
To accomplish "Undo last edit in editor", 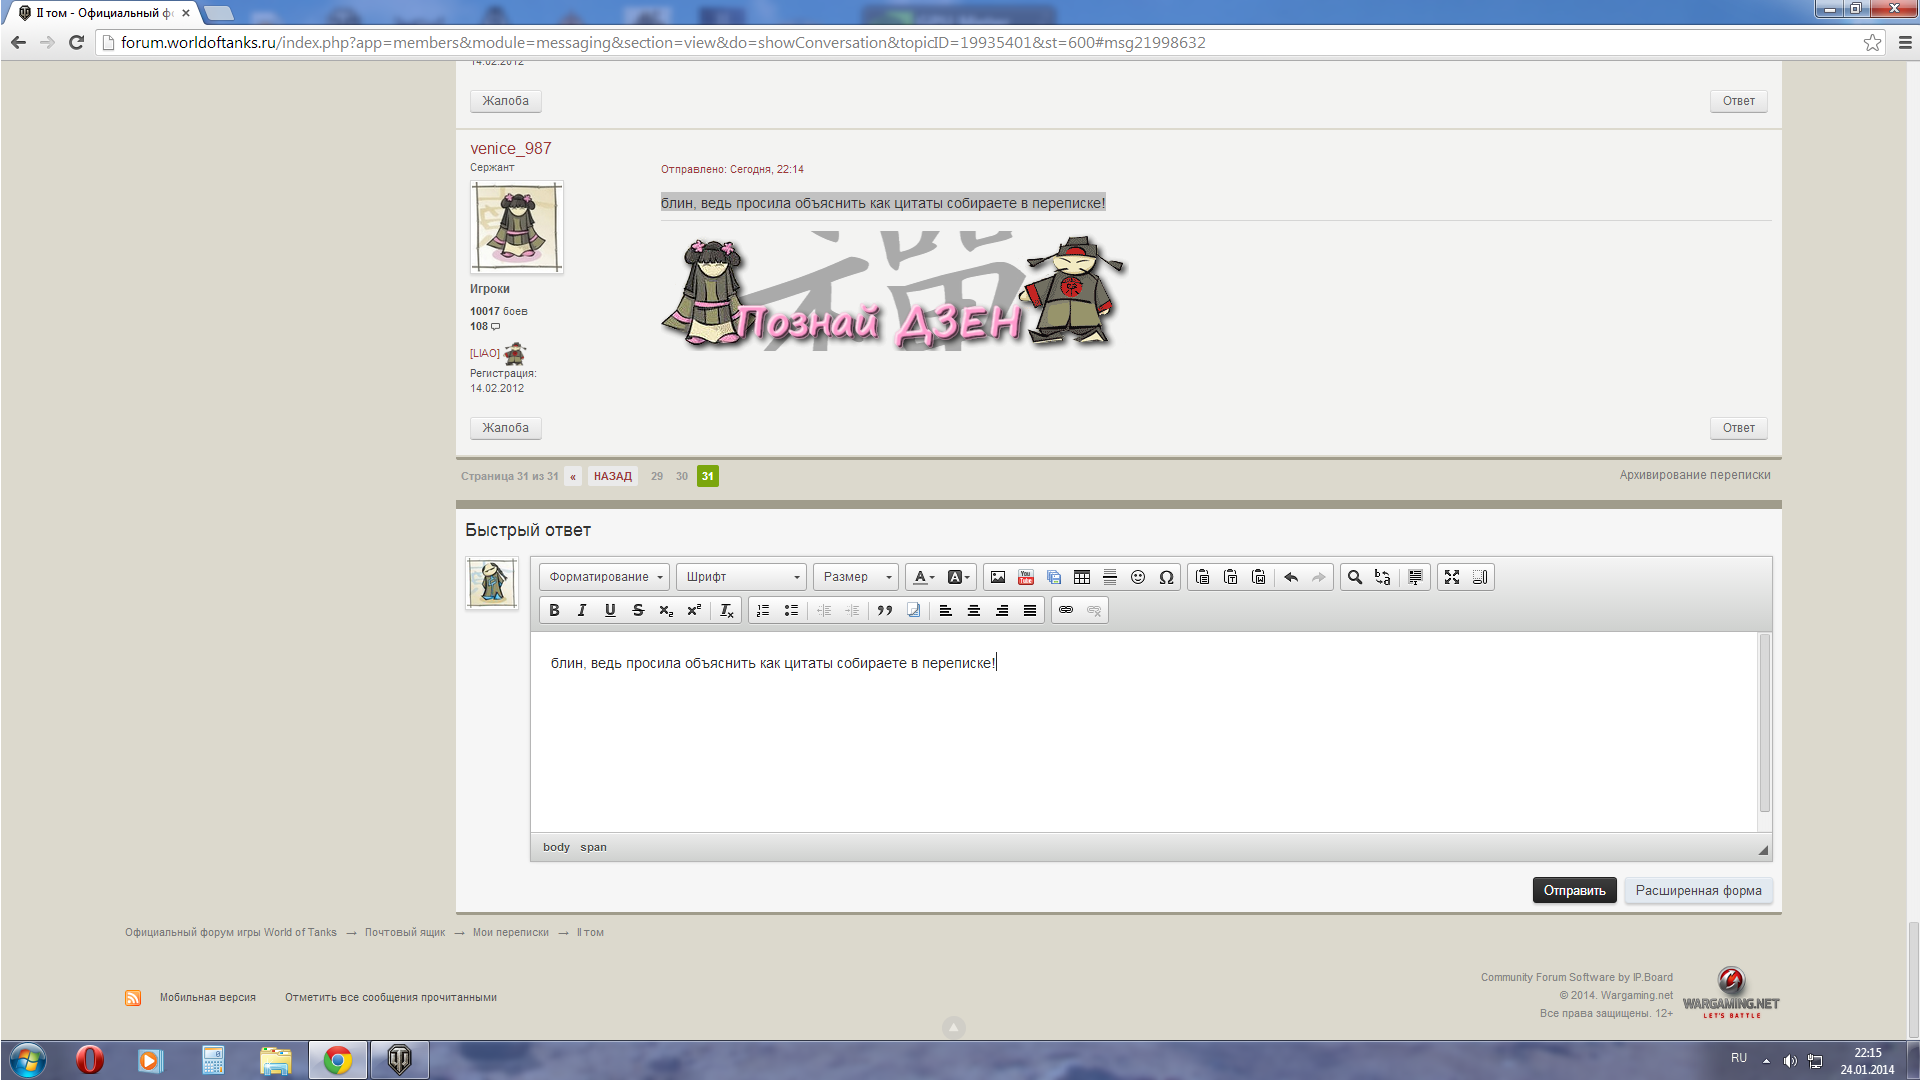I will pos(1291,577).
